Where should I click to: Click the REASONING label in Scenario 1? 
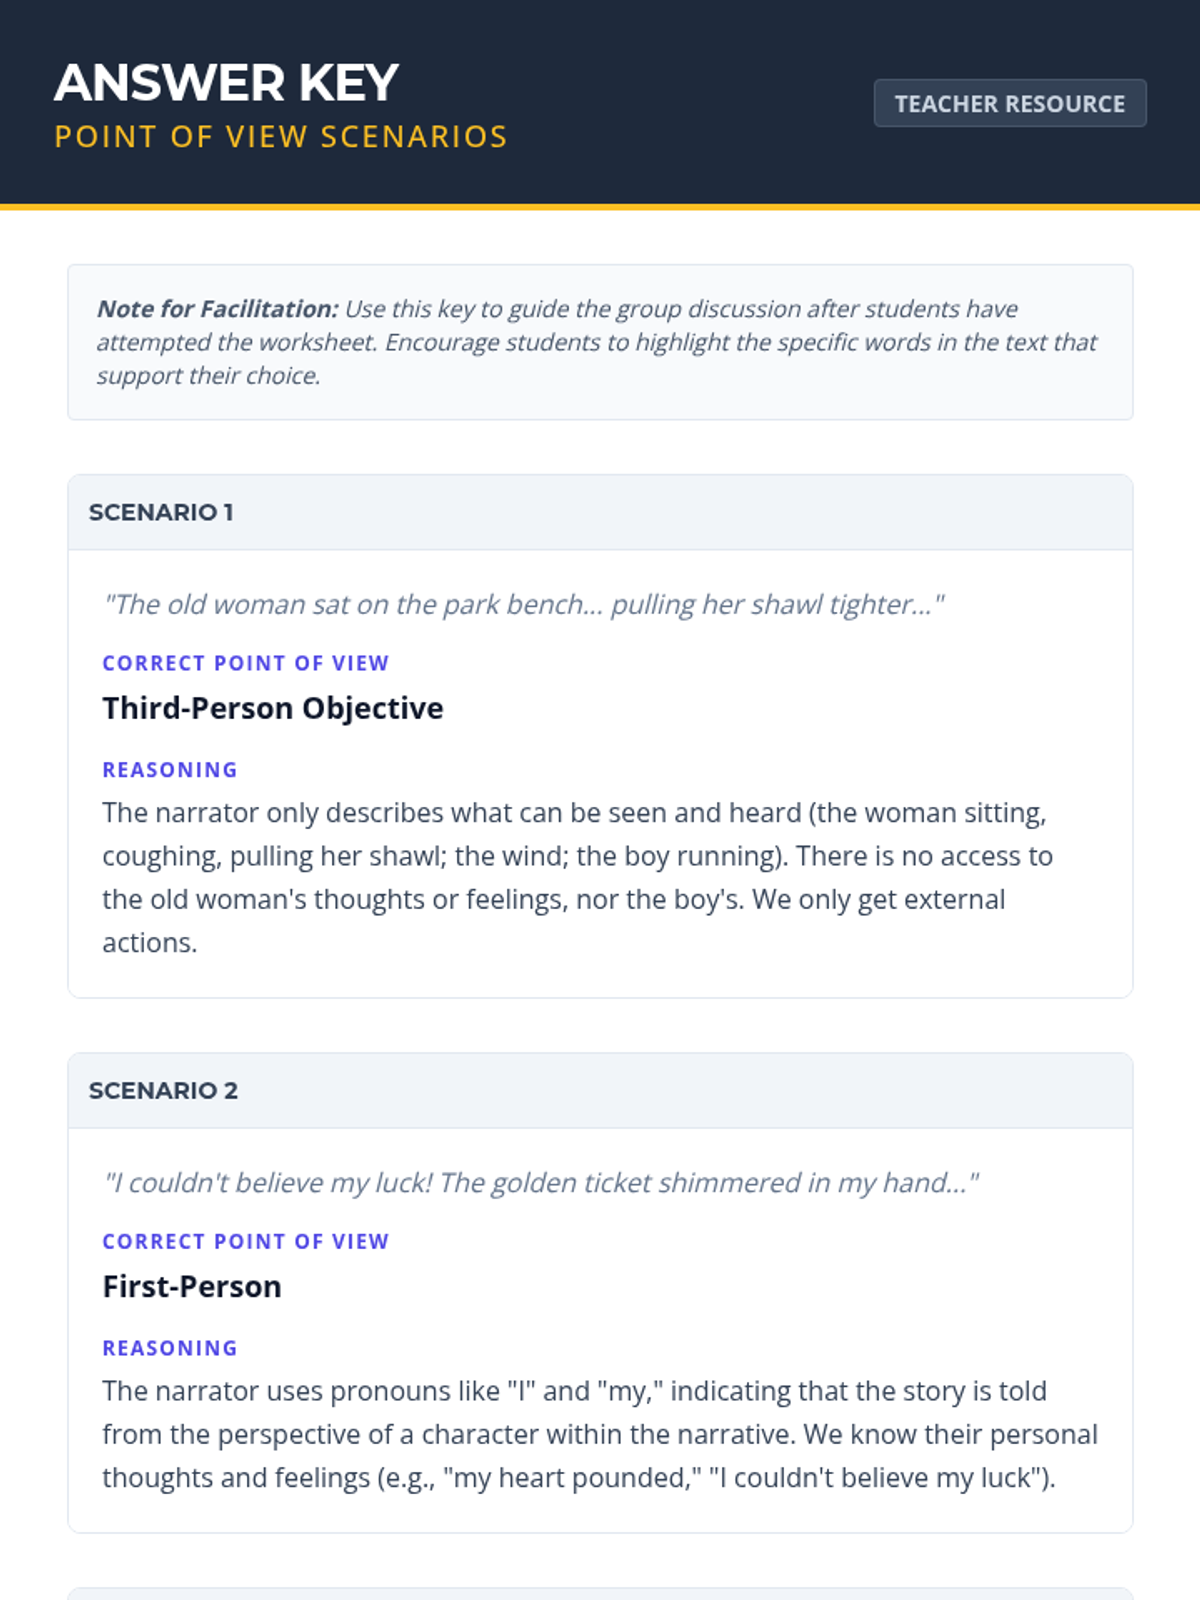point(170,770)
